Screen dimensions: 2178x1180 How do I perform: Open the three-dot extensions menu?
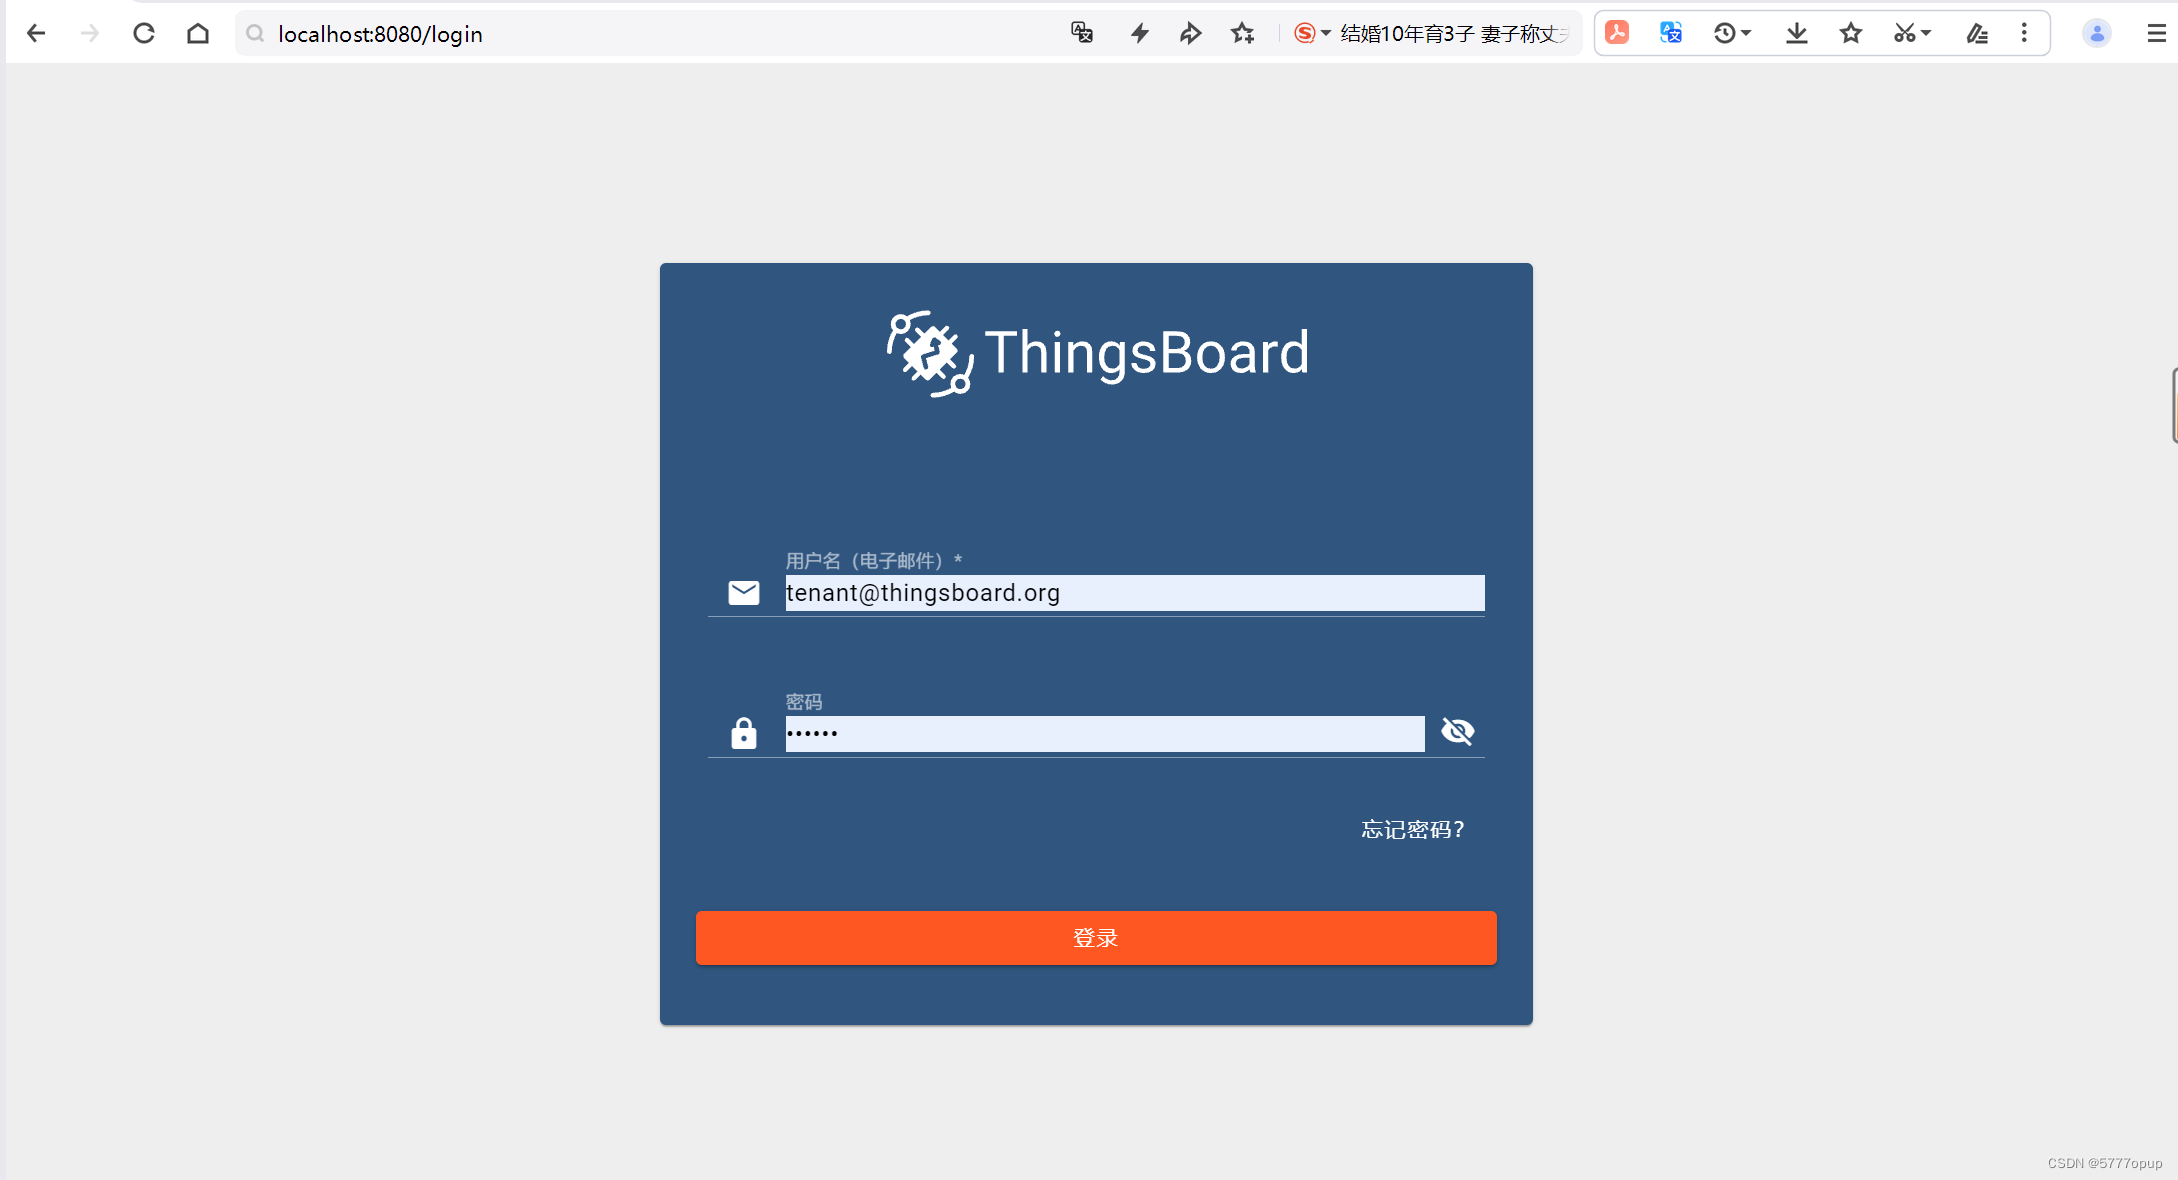2024,33
